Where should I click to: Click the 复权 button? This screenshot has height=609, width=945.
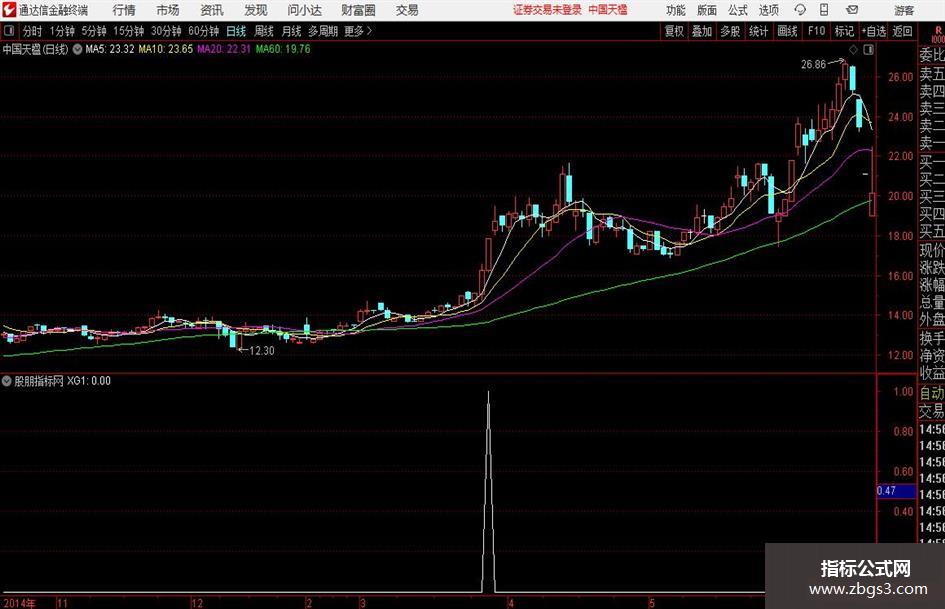point(674,31)
